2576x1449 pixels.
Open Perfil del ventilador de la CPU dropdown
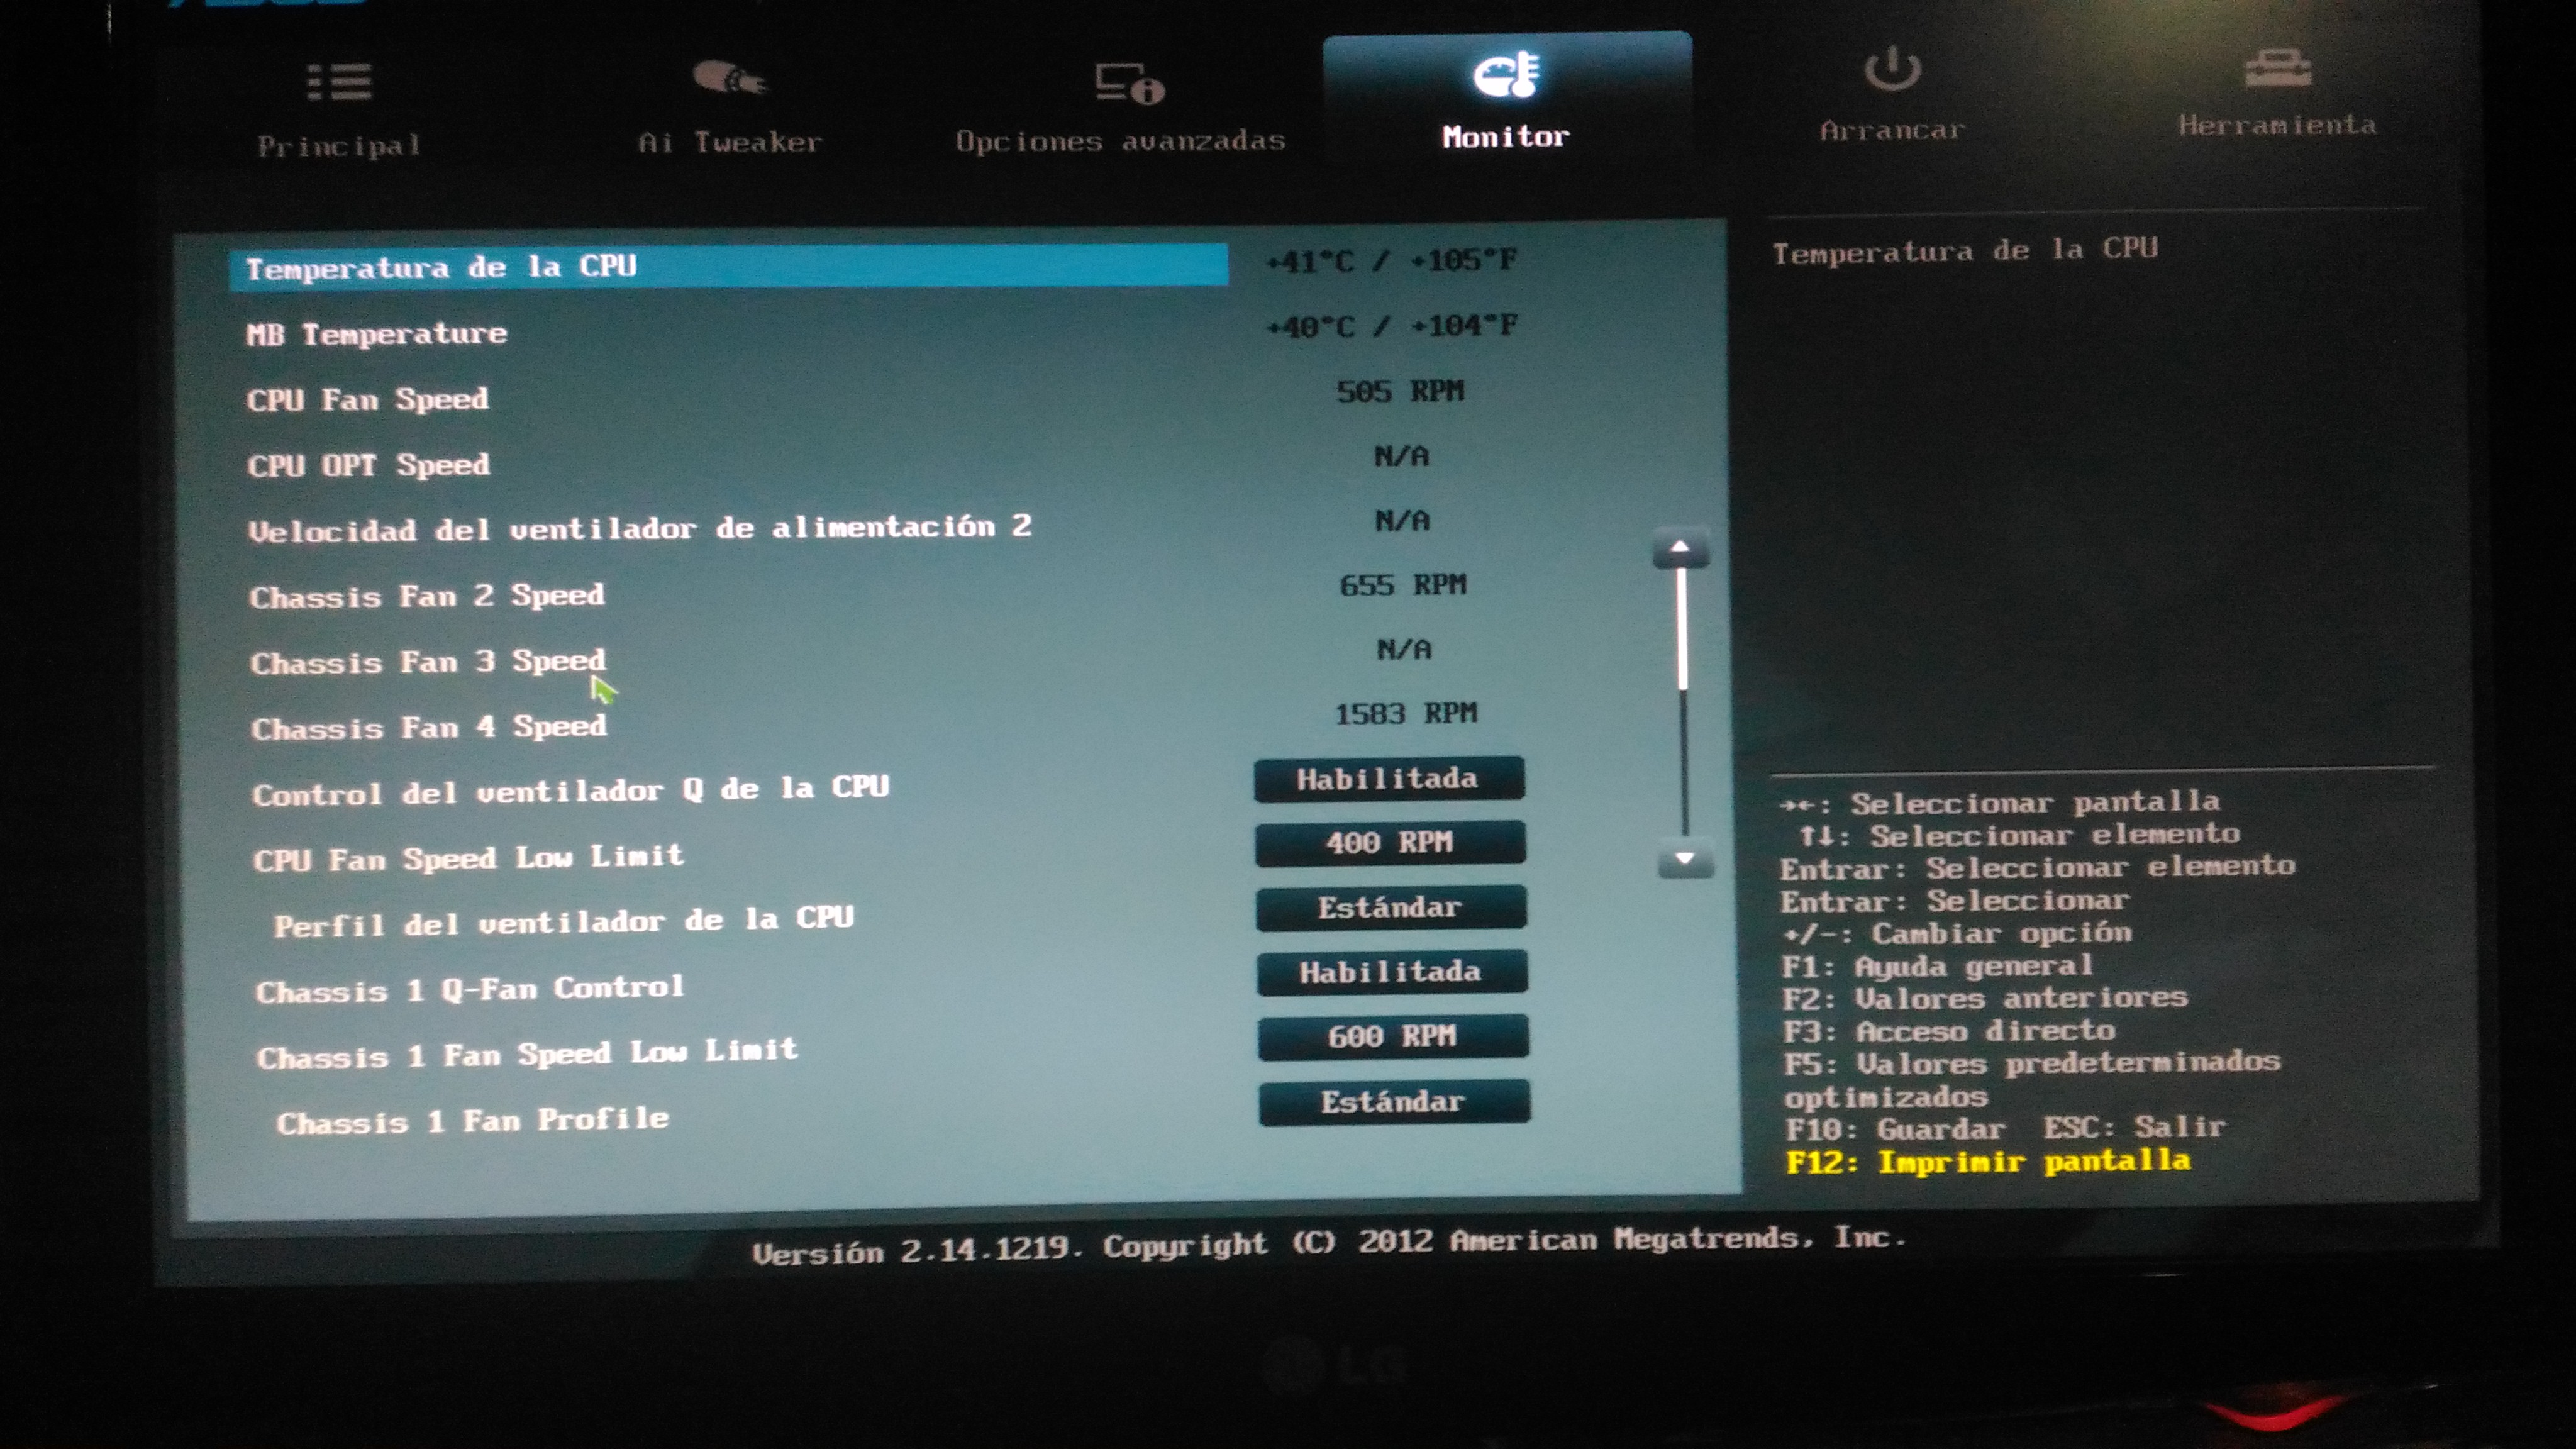click(1391, 908)
